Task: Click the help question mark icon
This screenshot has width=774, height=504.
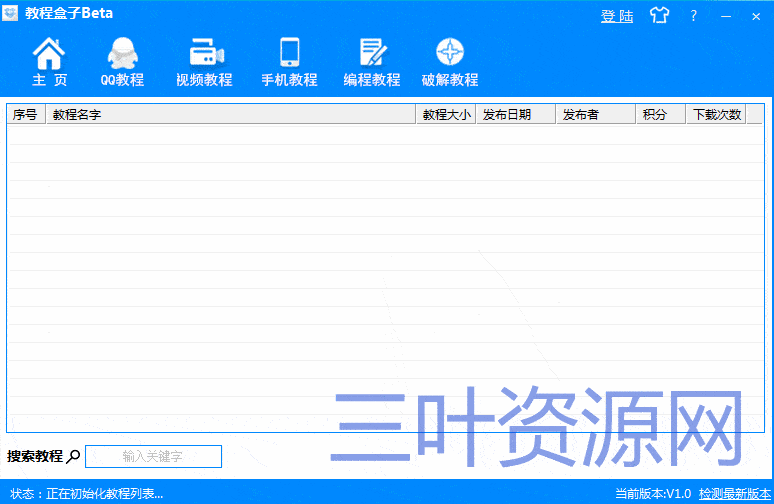Action: coord(693,15)
